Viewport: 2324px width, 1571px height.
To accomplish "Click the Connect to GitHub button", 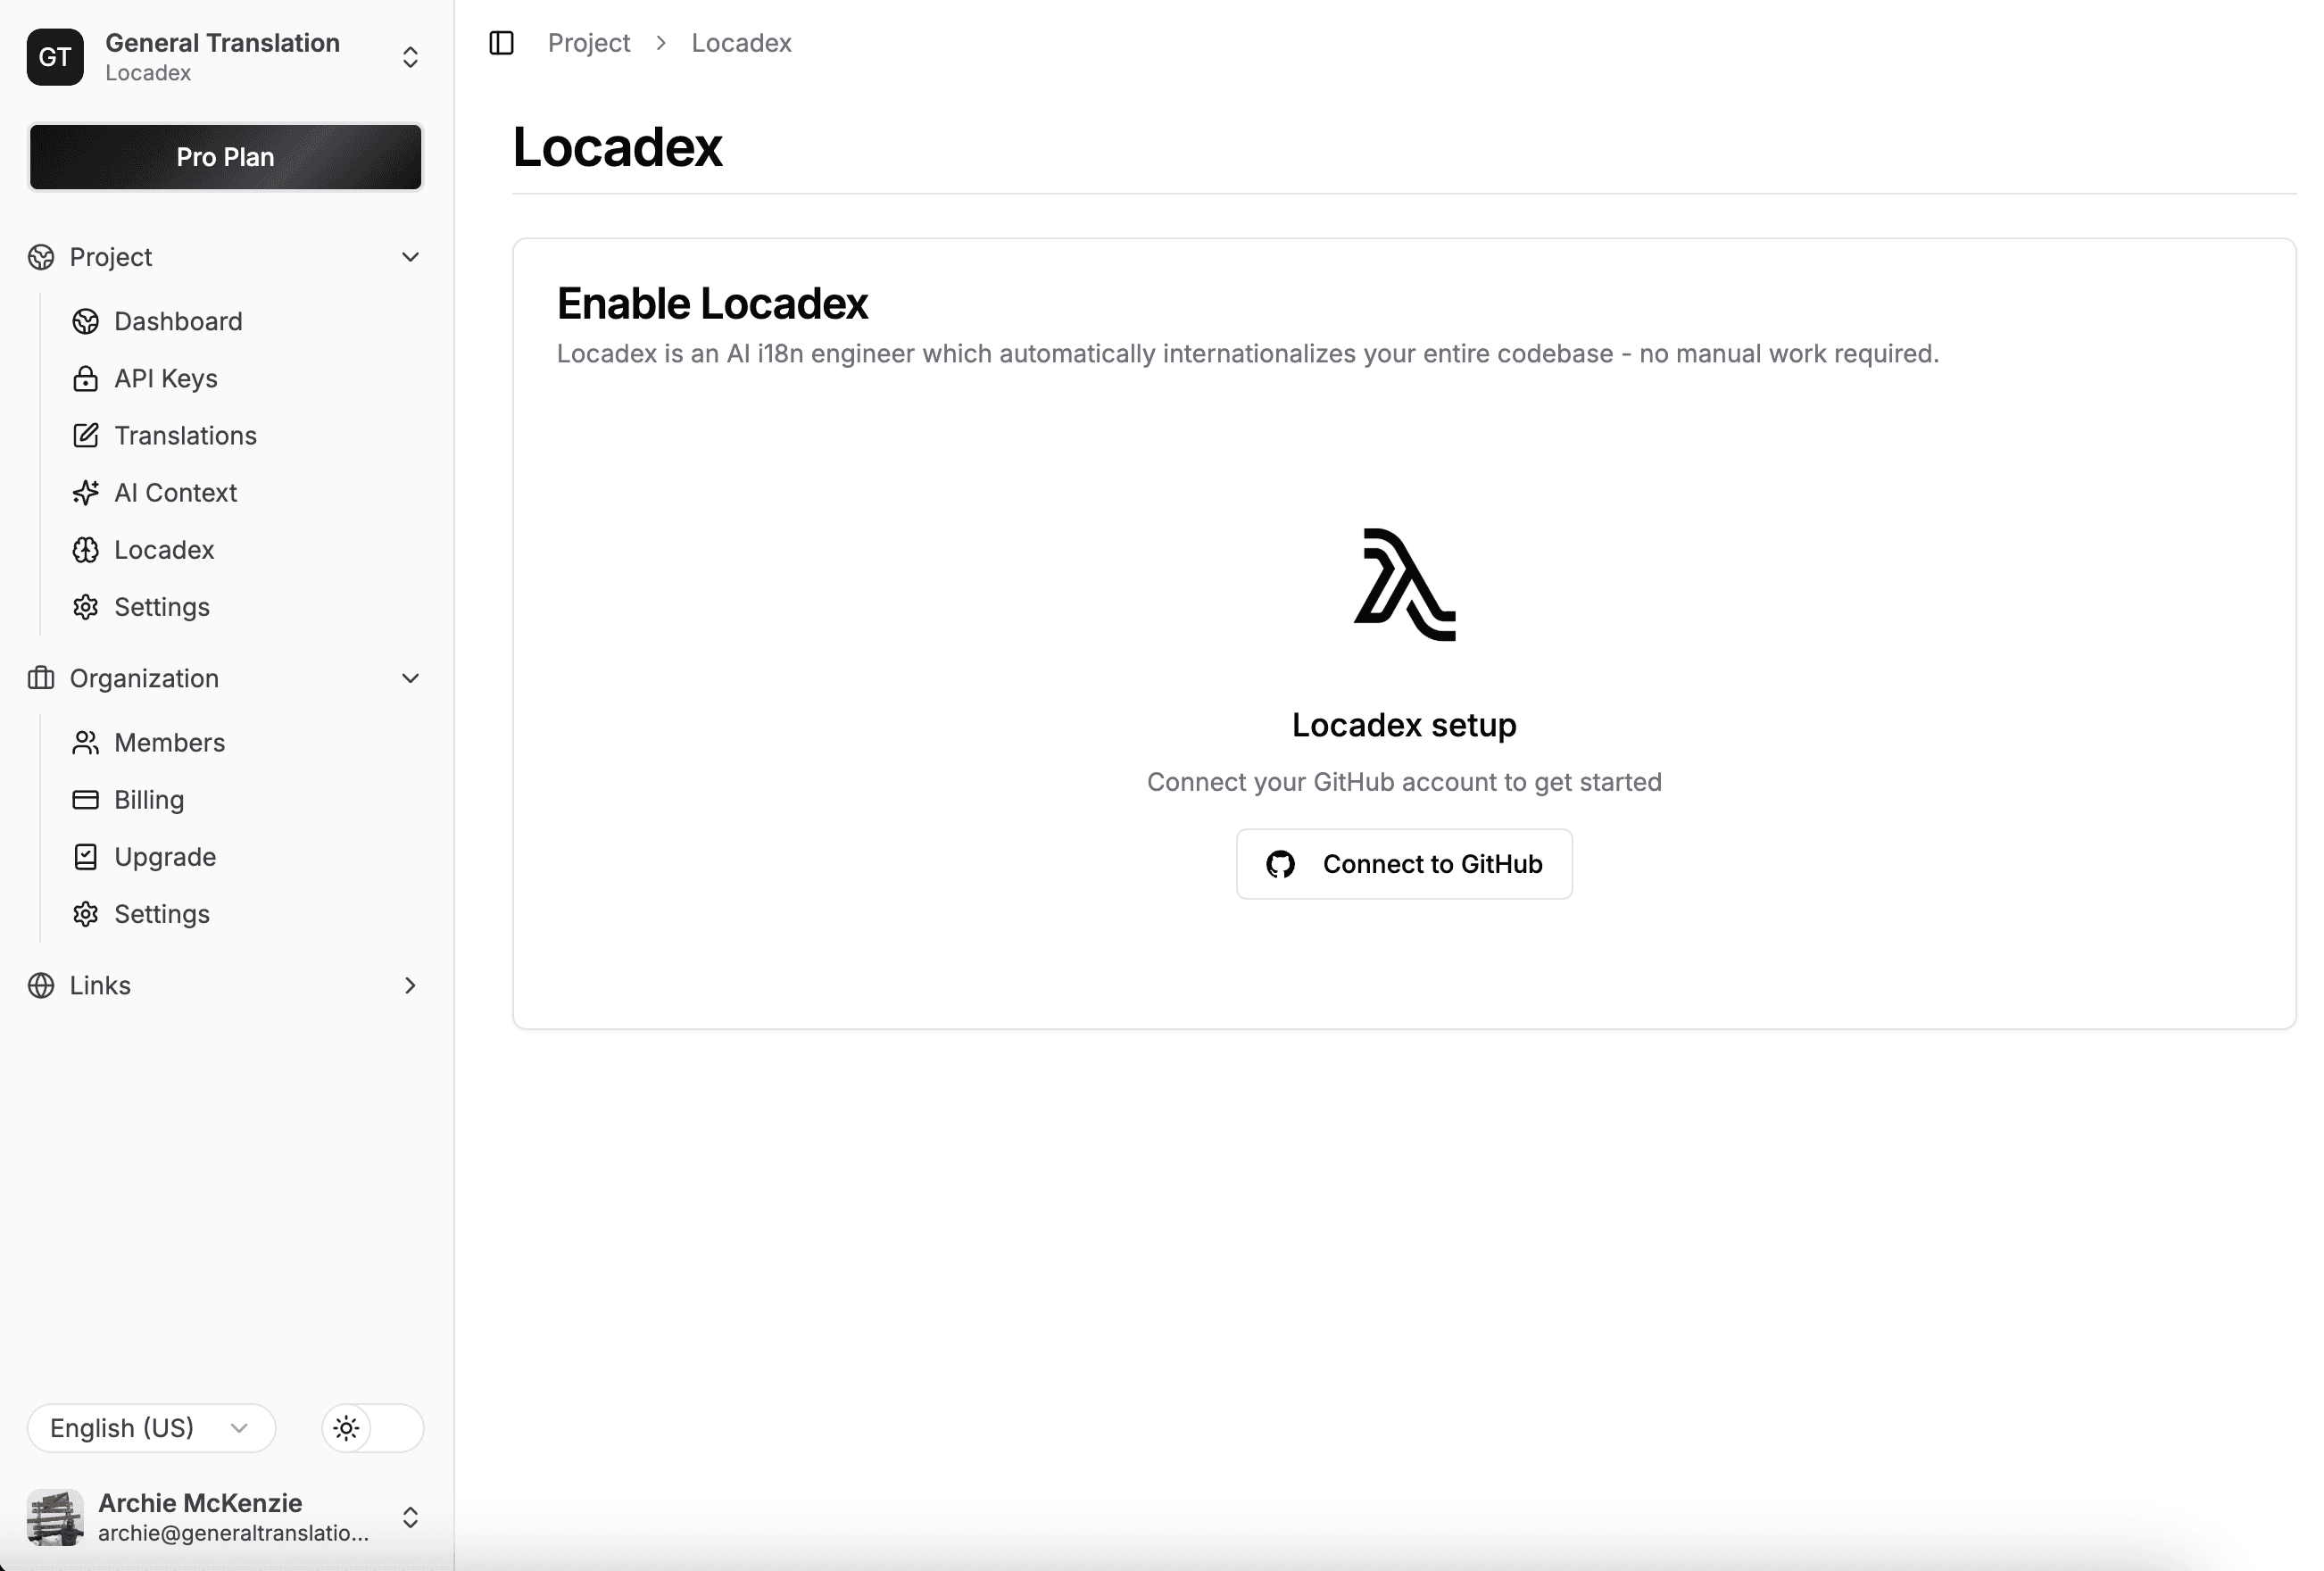I will coord(1404,864).
